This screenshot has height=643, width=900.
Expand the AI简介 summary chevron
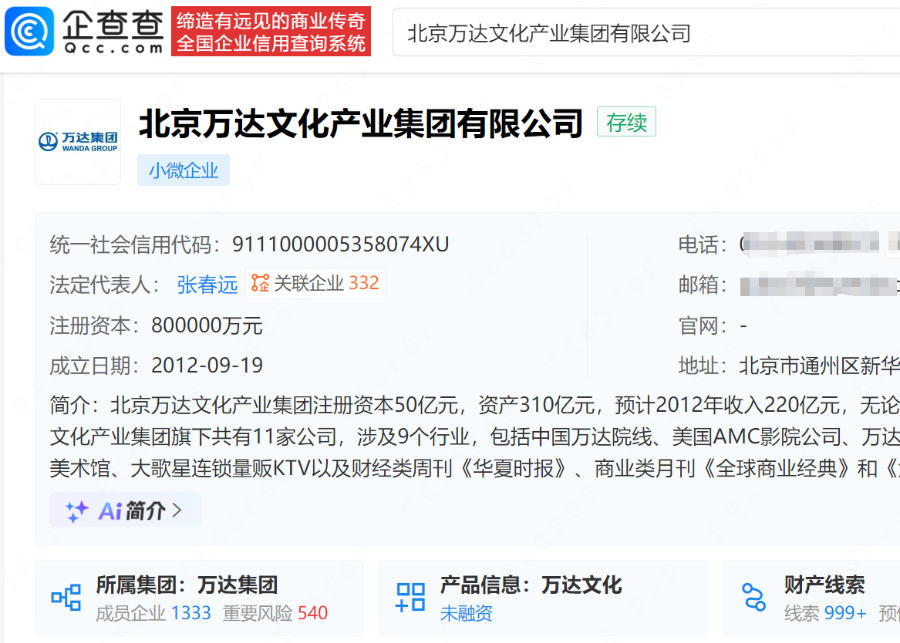[x=178, y=510]
